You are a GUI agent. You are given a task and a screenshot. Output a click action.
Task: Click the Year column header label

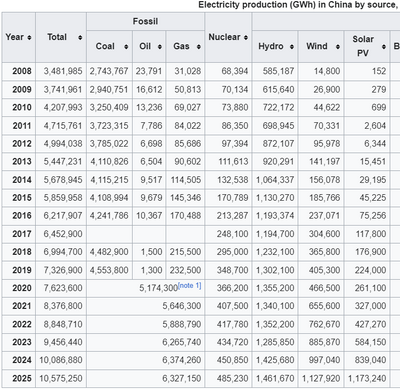[15, 37]
